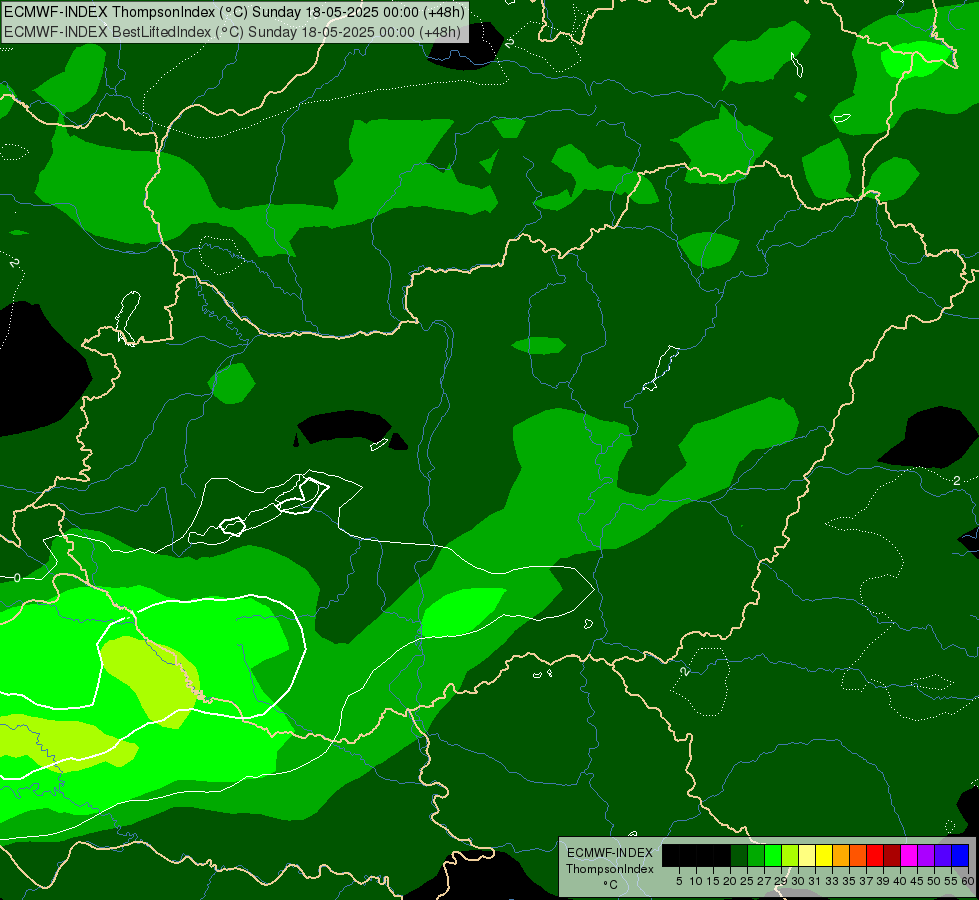This screenshot has height=900, width=979.
Task: Click the blue 55–60 legend swatch
Action: pyautogui.click(x=960, y=855)
